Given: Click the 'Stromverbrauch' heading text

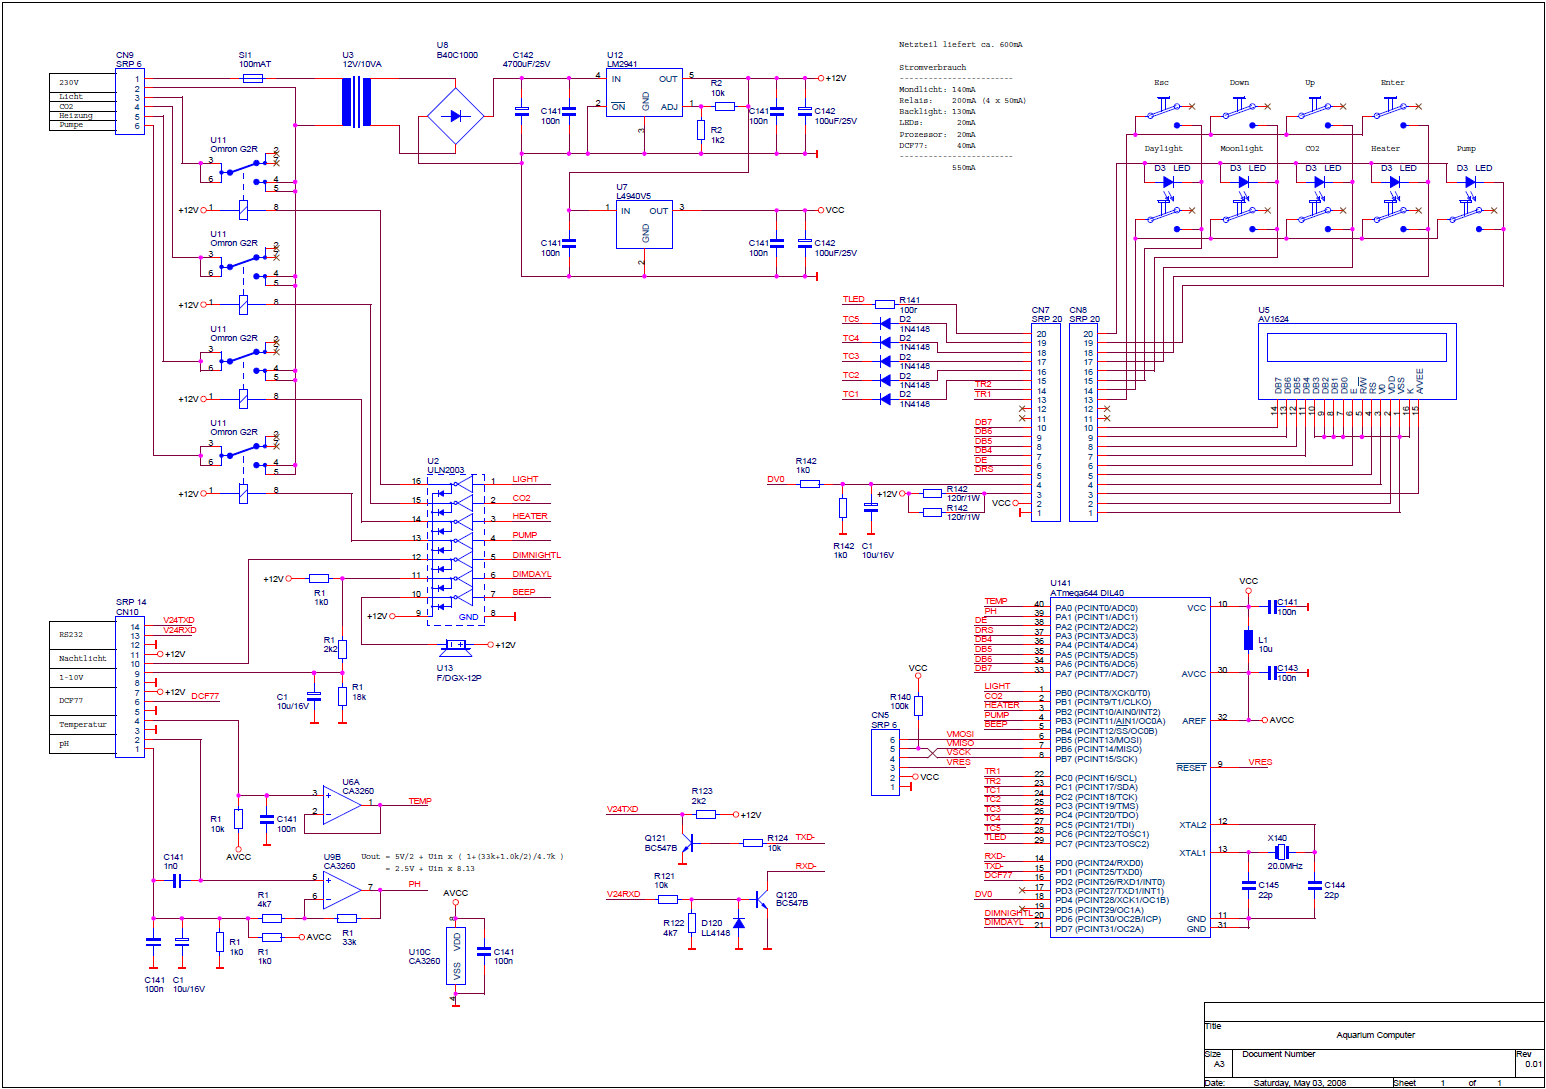Looking at the screenshot, I should (x=932, y=67).
